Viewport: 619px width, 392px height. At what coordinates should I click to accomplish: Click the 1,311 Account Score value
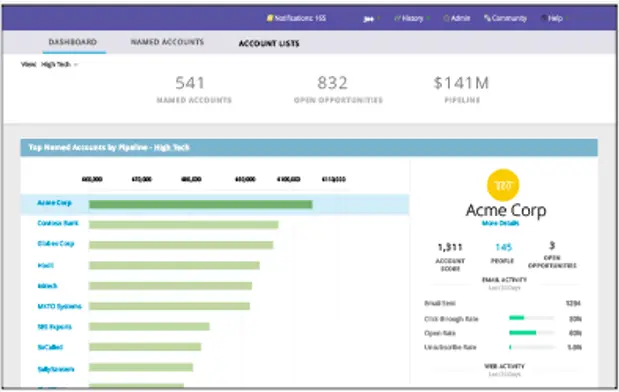point(450,248)
